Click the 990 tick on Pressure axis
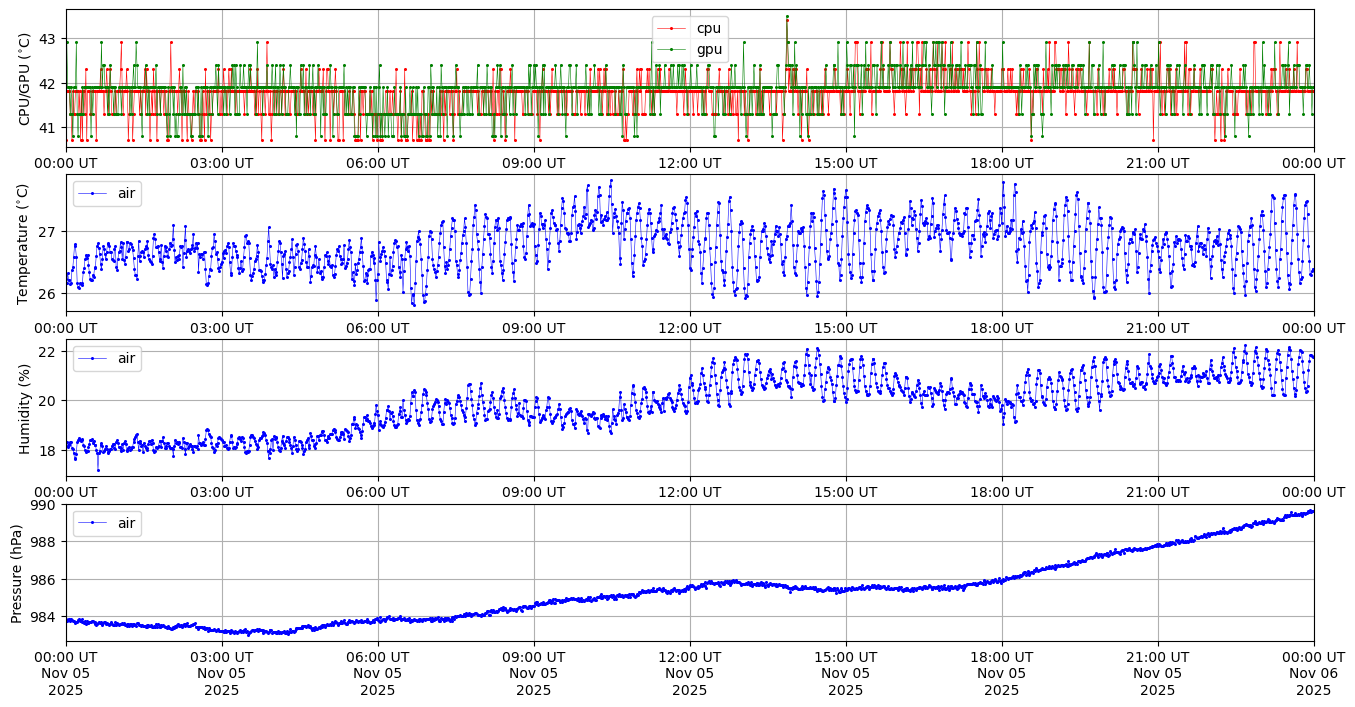The width and height of the screenshot is (1355, 707). (45, 504)
